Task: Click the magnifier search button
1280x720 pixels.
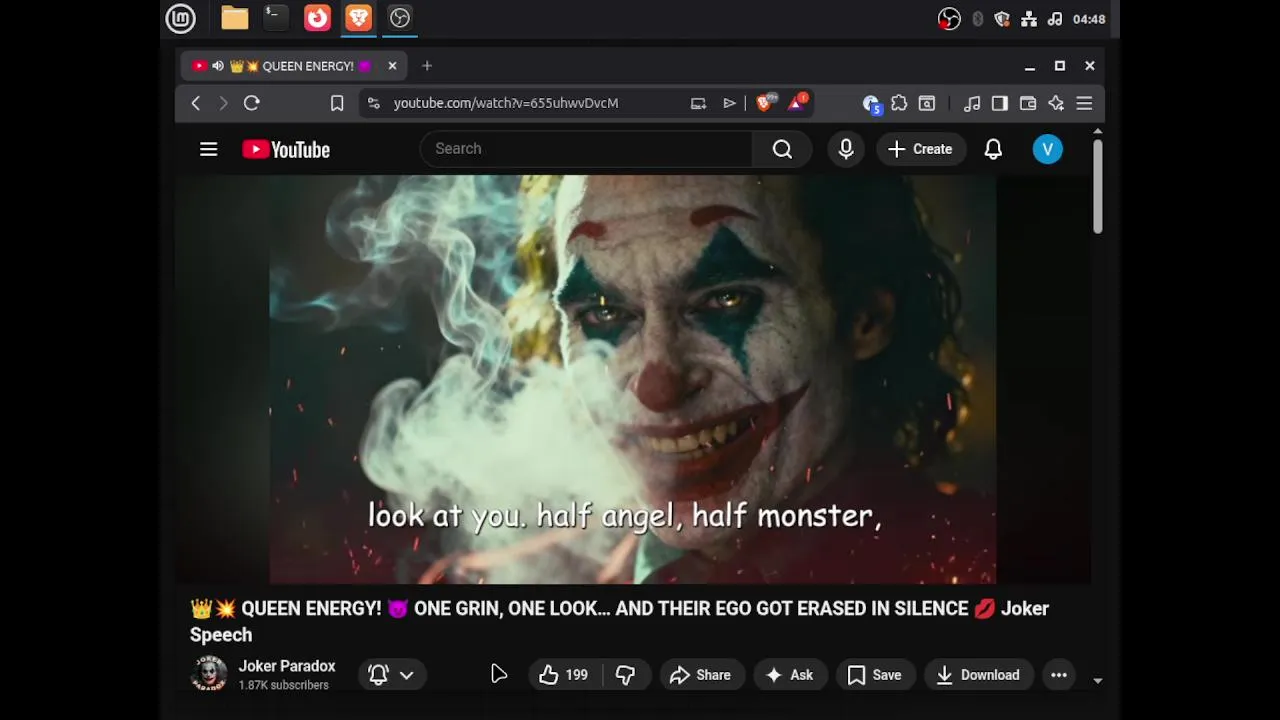Action: pyautogui.click(x=782, y=149)
